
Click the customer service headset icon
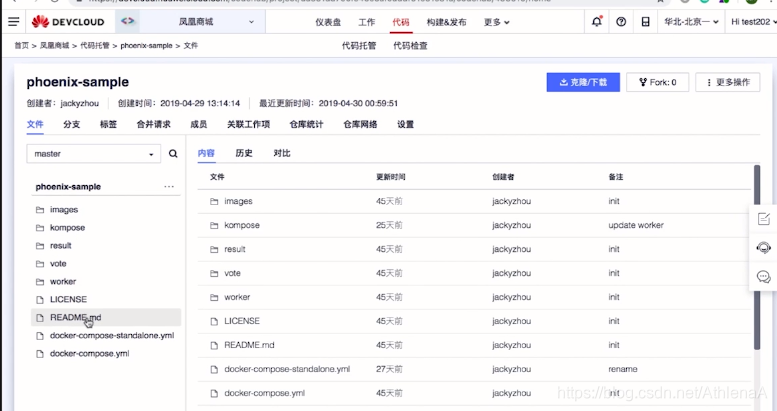[x=764, y=247]
